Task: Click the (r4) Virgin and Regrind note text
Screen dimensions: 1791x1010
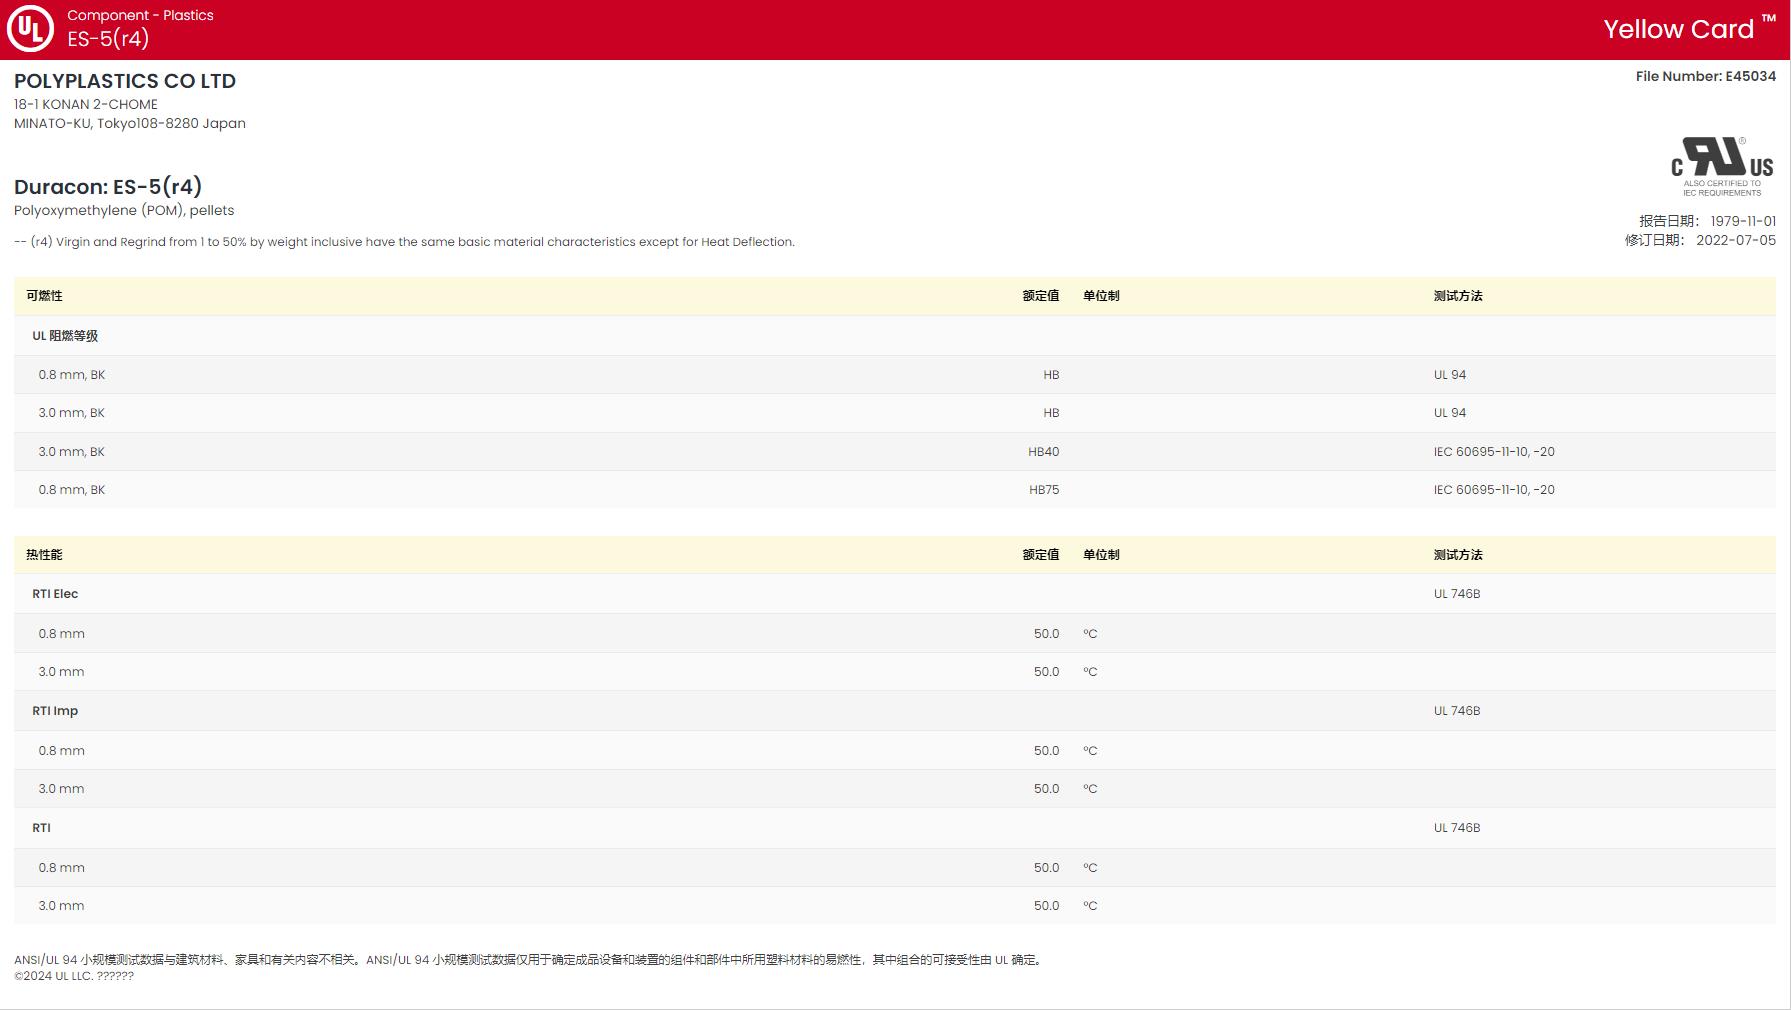Action: (404, 242)
